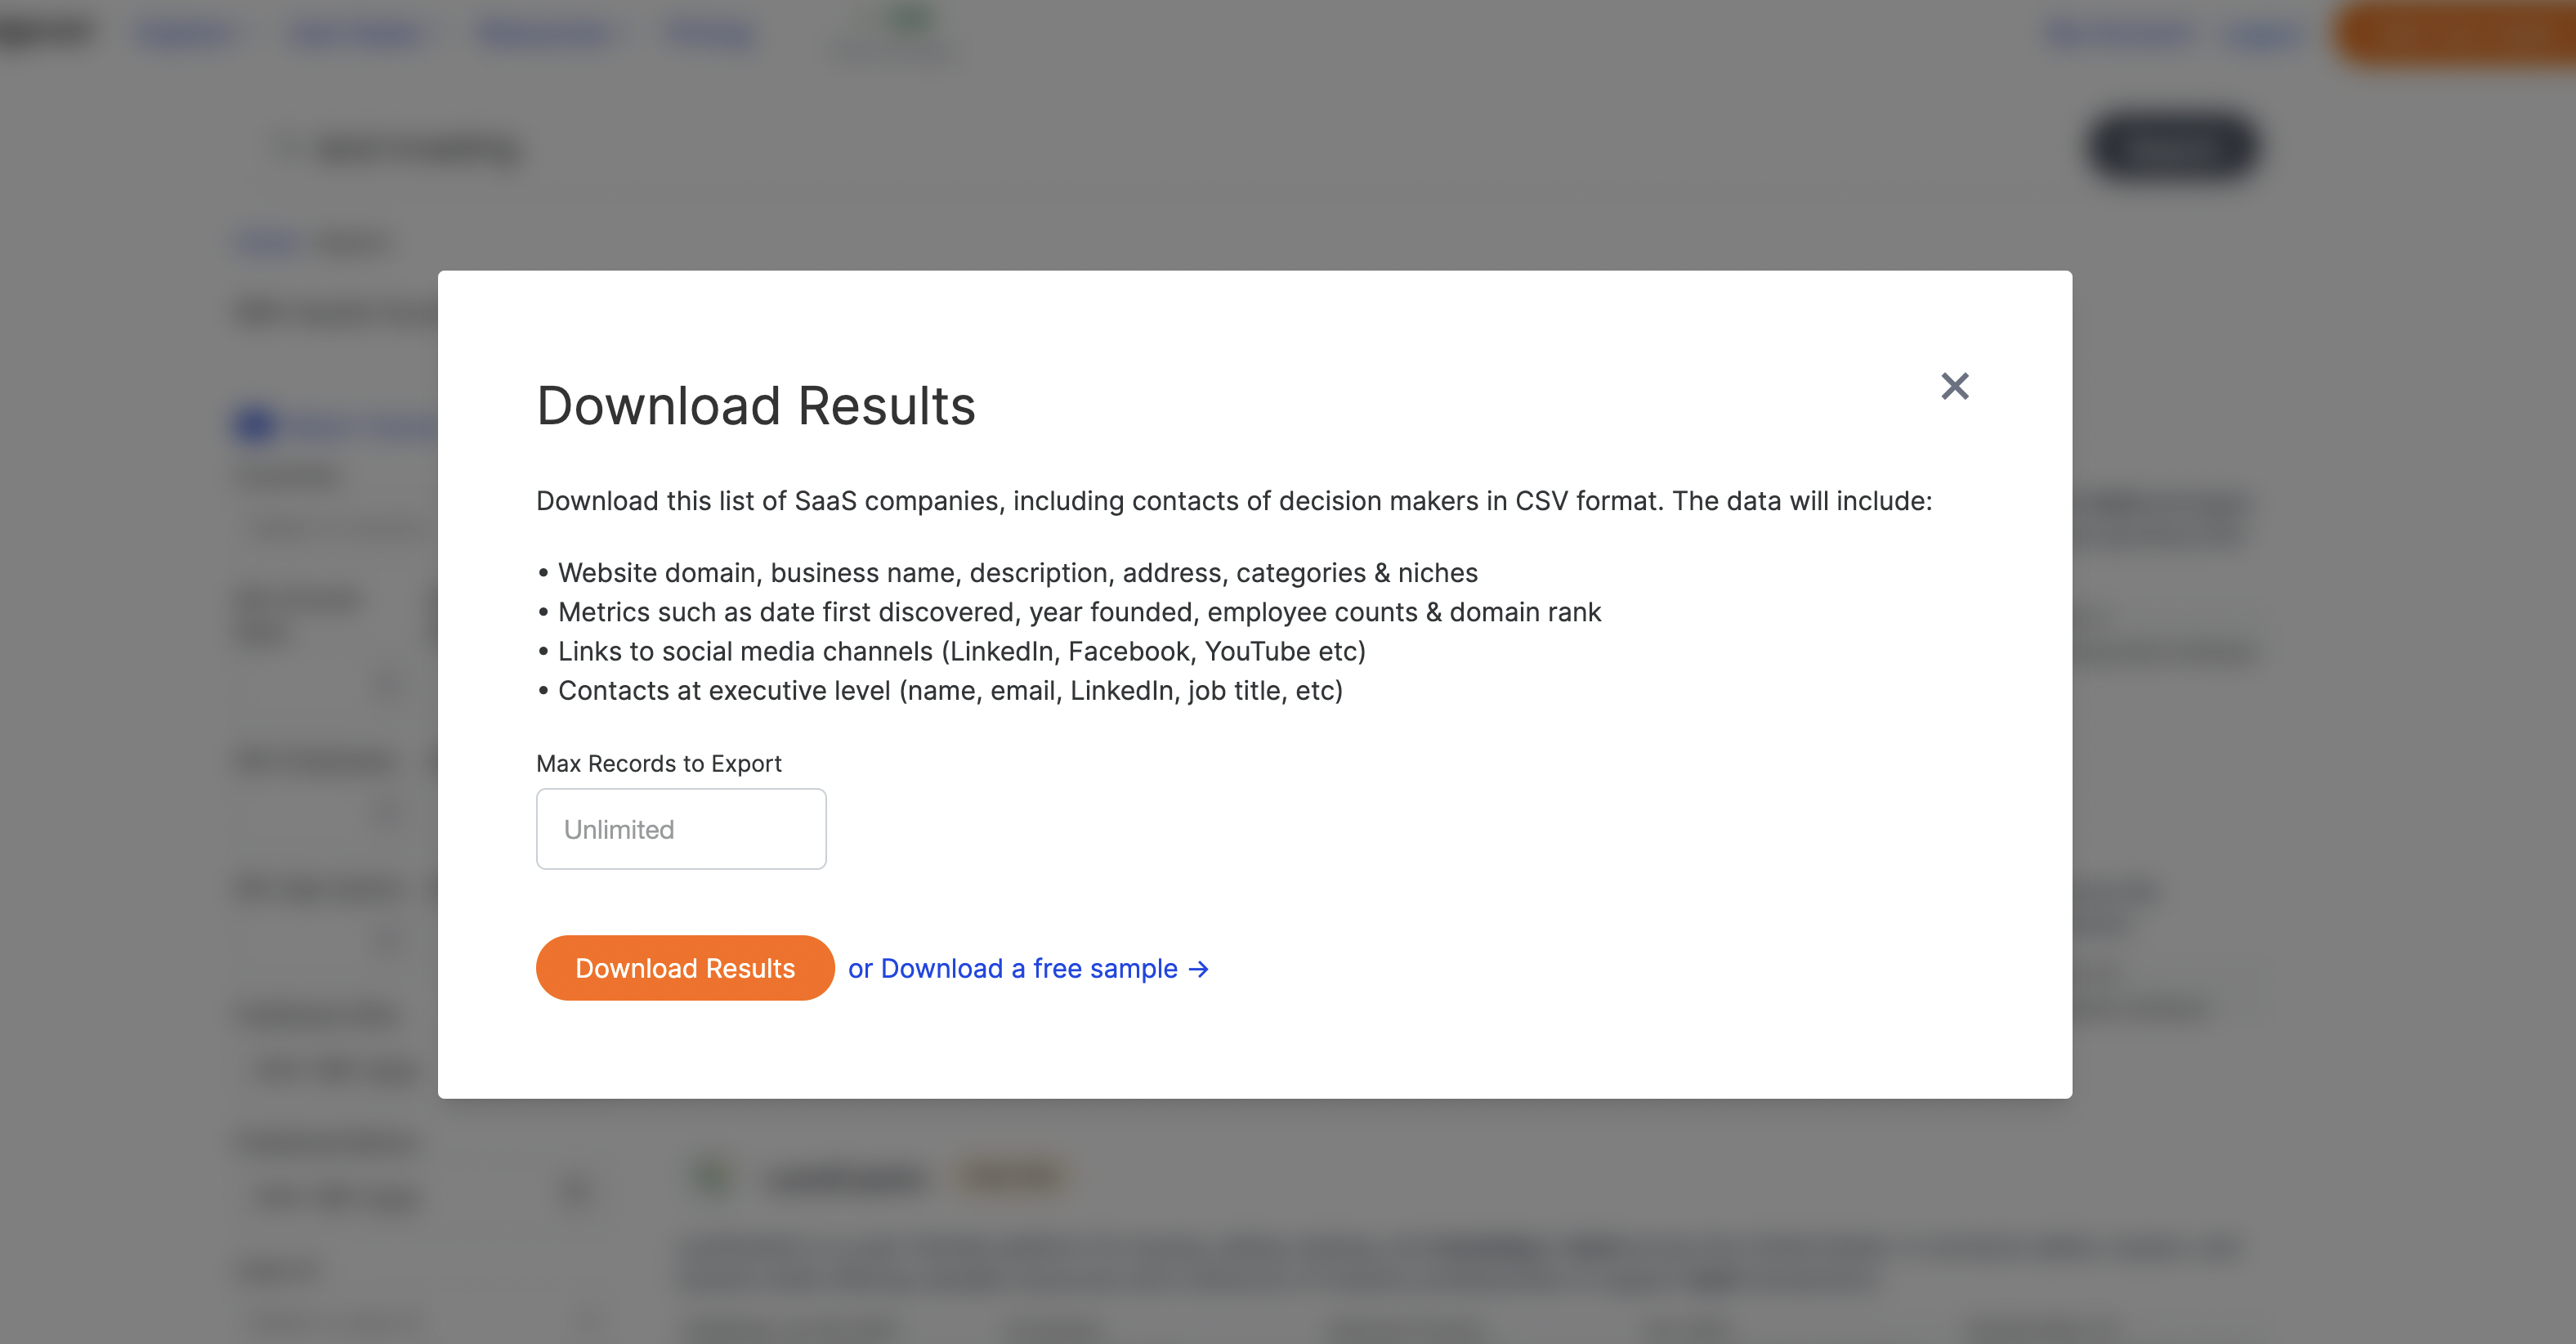Open the lower date-range dropdown in the sidebar
Viewport: 2576px width, 1344px height.
[330, 1196]
